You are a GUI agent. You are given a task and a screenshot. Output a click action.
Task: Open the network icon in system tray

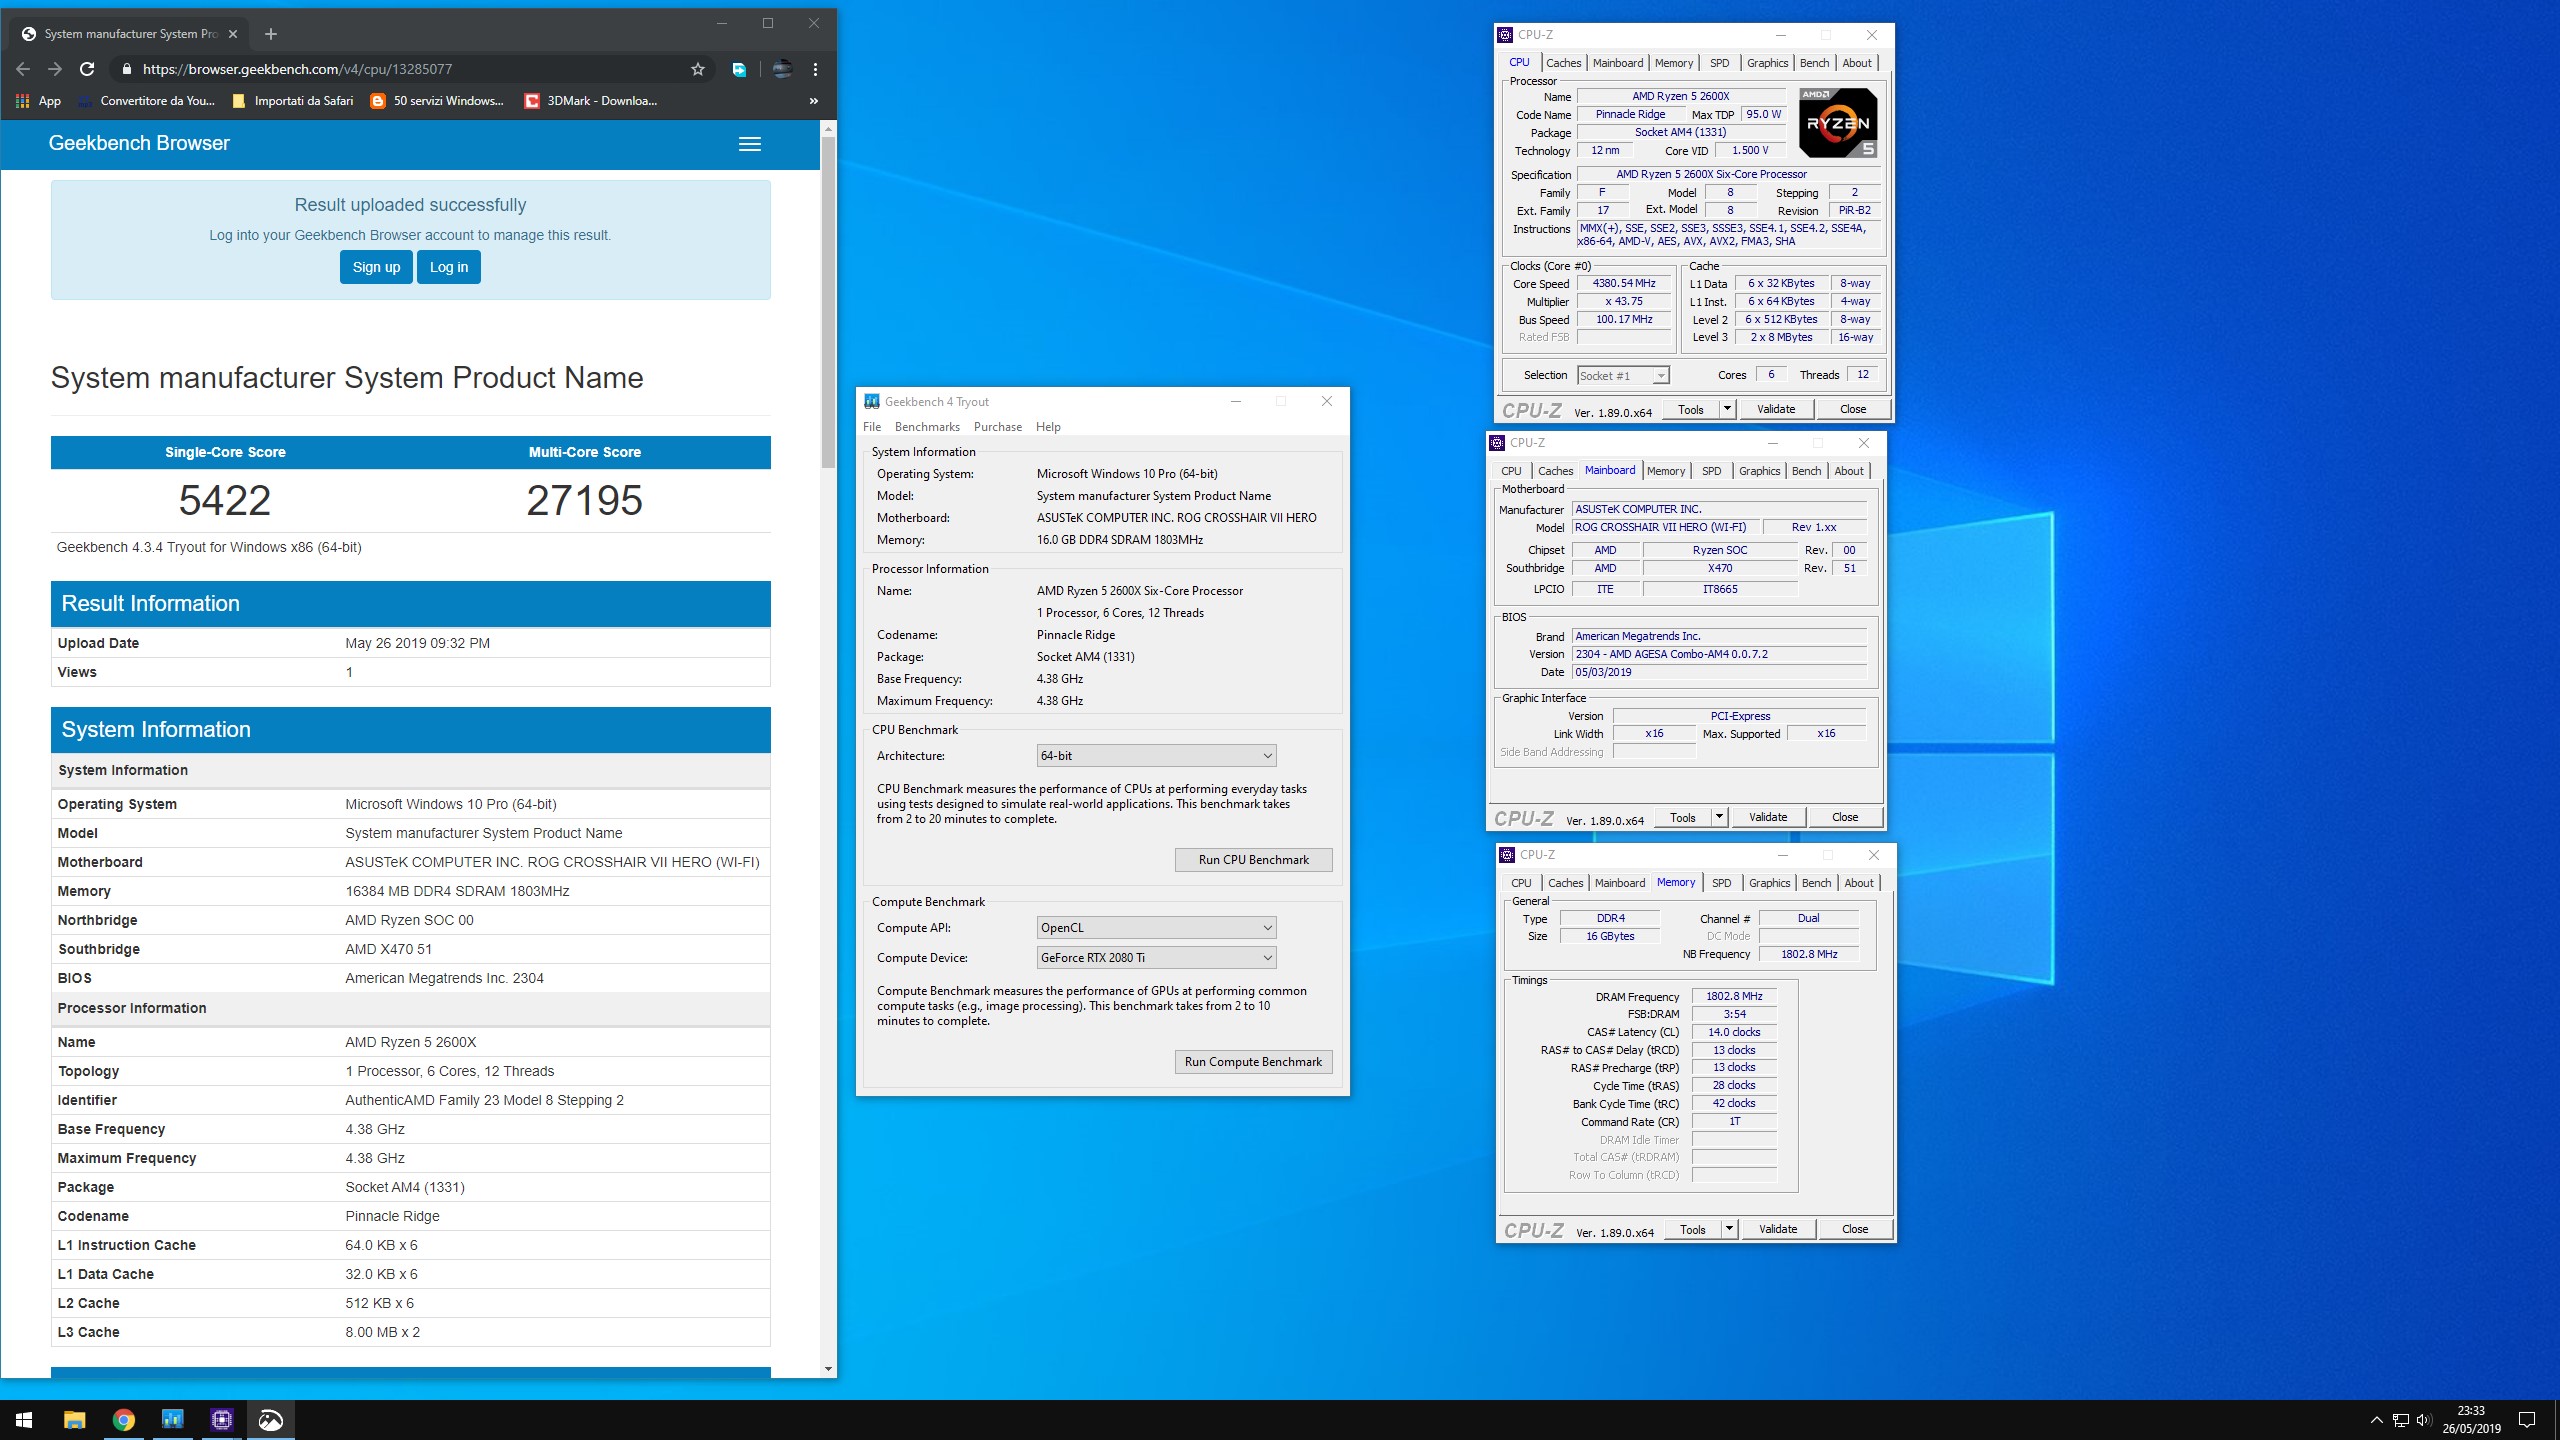(x=2400, y=1420)
